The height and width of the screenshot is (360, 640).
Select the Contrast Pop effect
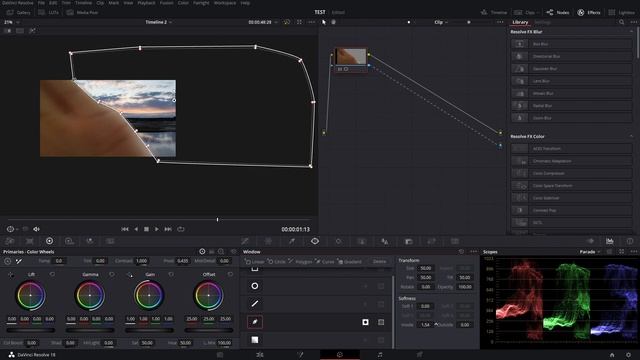[571, 210]
